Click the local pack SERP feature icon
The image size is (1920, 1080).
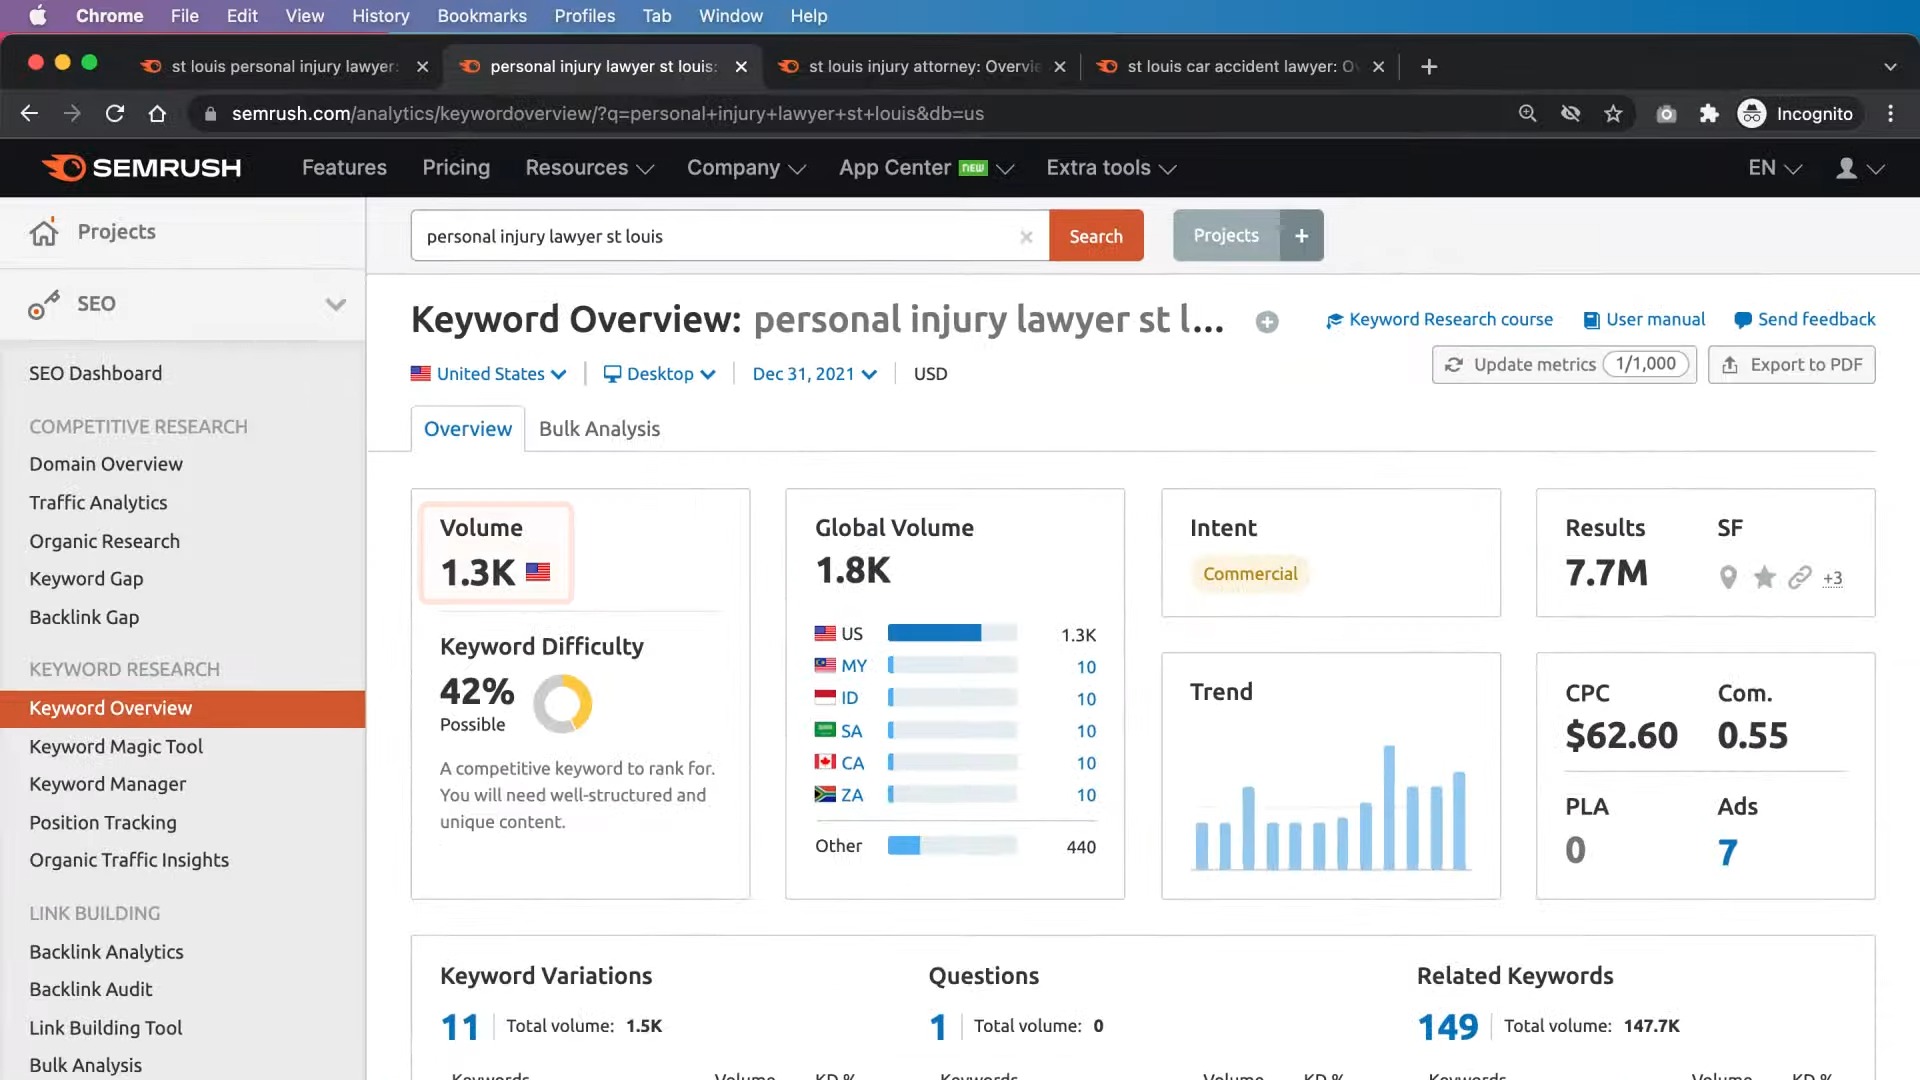[x=1727, y=578]
